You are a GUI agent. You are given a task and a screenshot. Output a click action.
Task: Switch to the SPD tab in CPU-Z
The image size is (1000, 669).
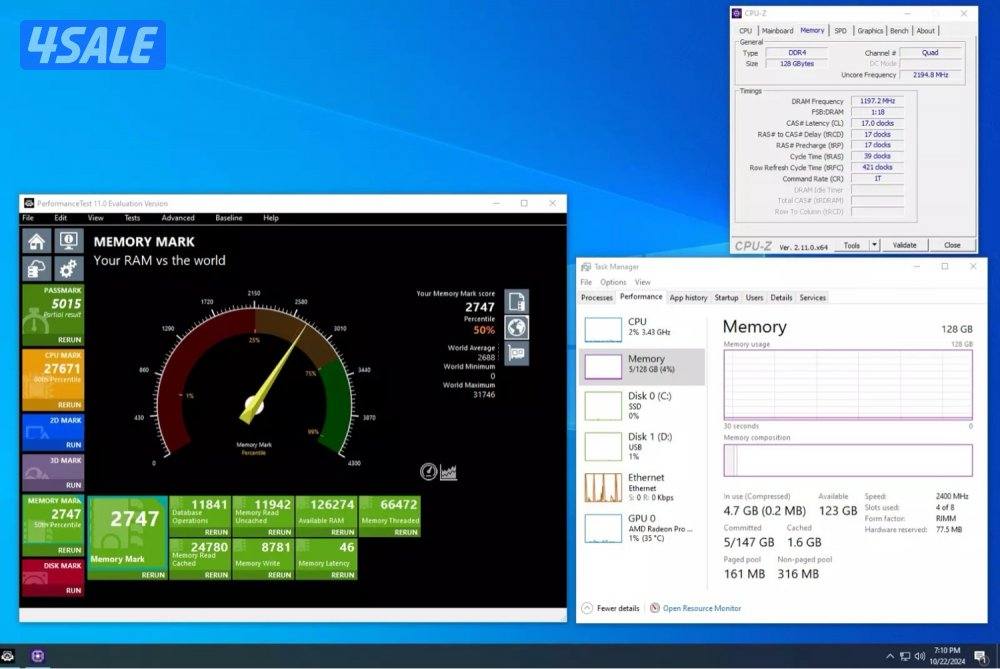pos(840,31)
